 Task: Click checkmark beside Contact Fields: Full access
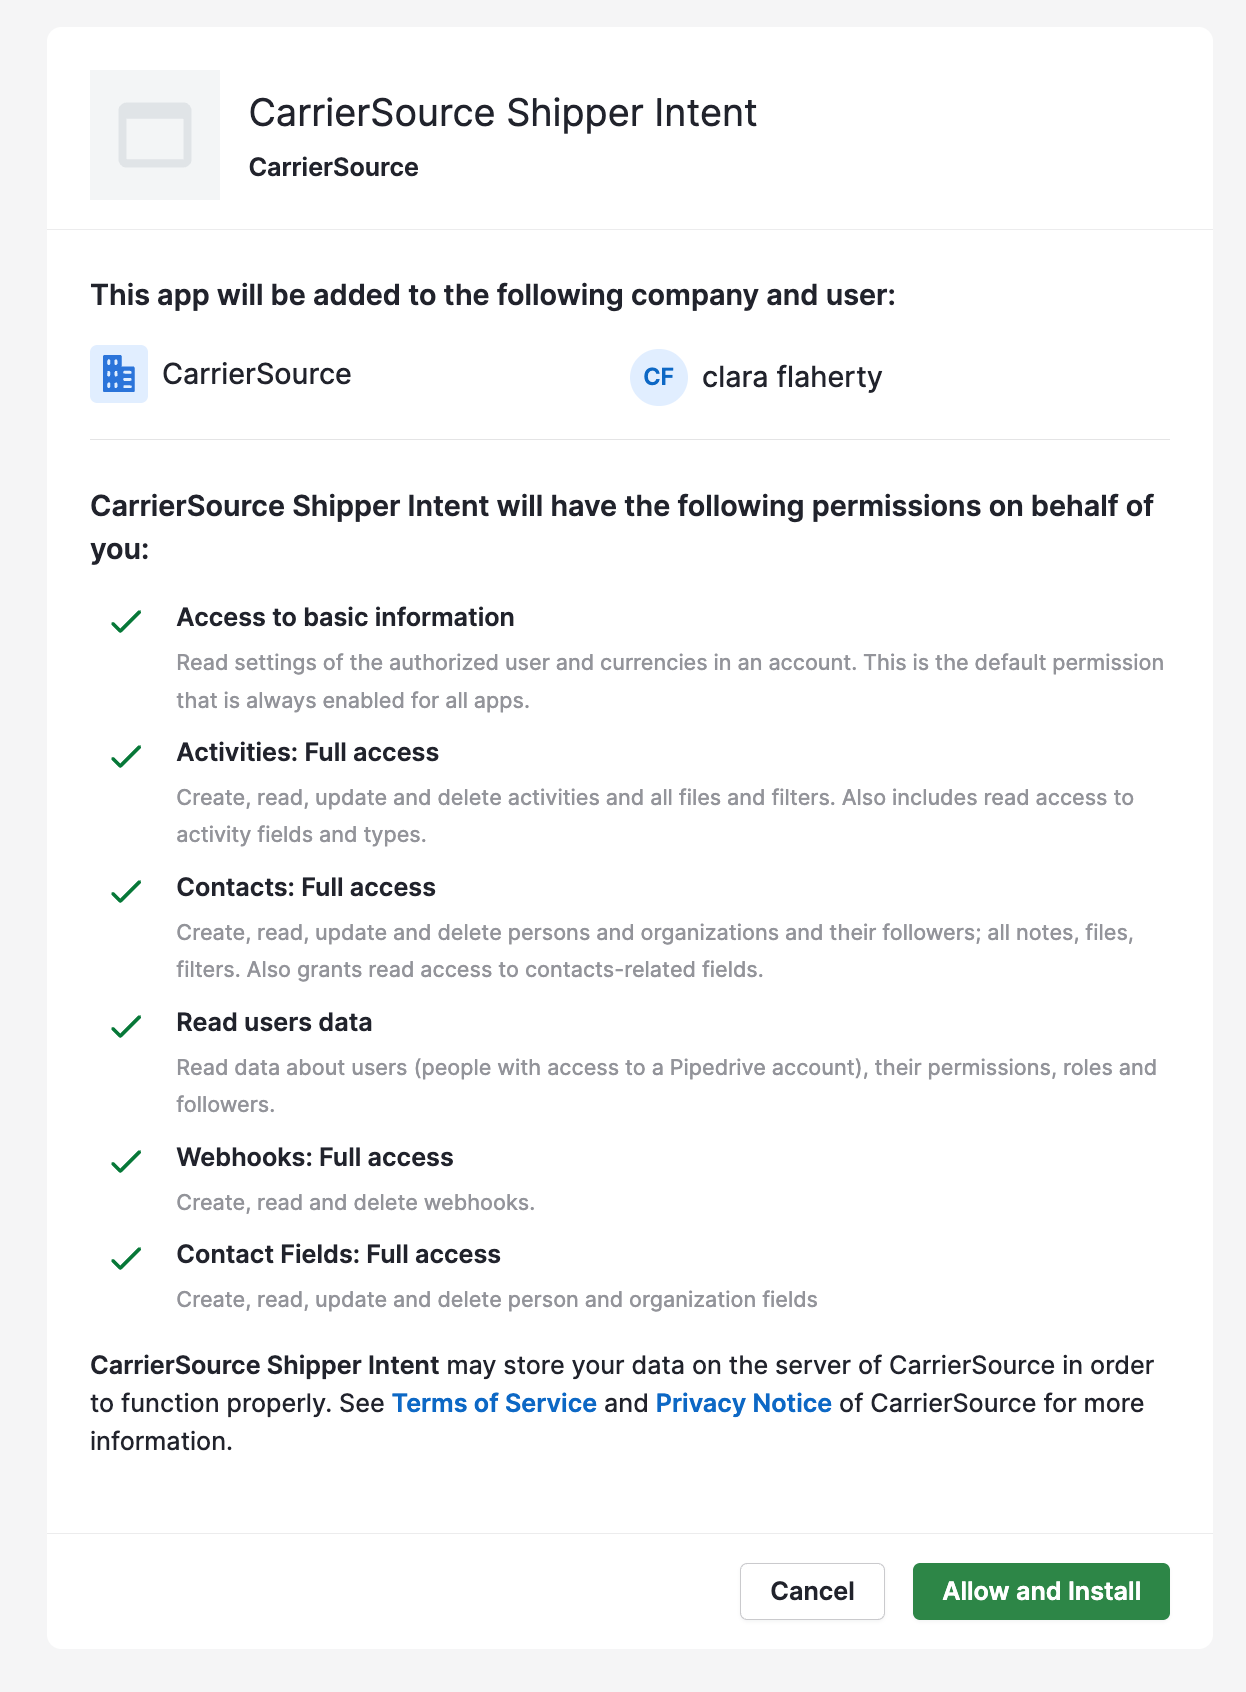click(x=126, y=1258)
